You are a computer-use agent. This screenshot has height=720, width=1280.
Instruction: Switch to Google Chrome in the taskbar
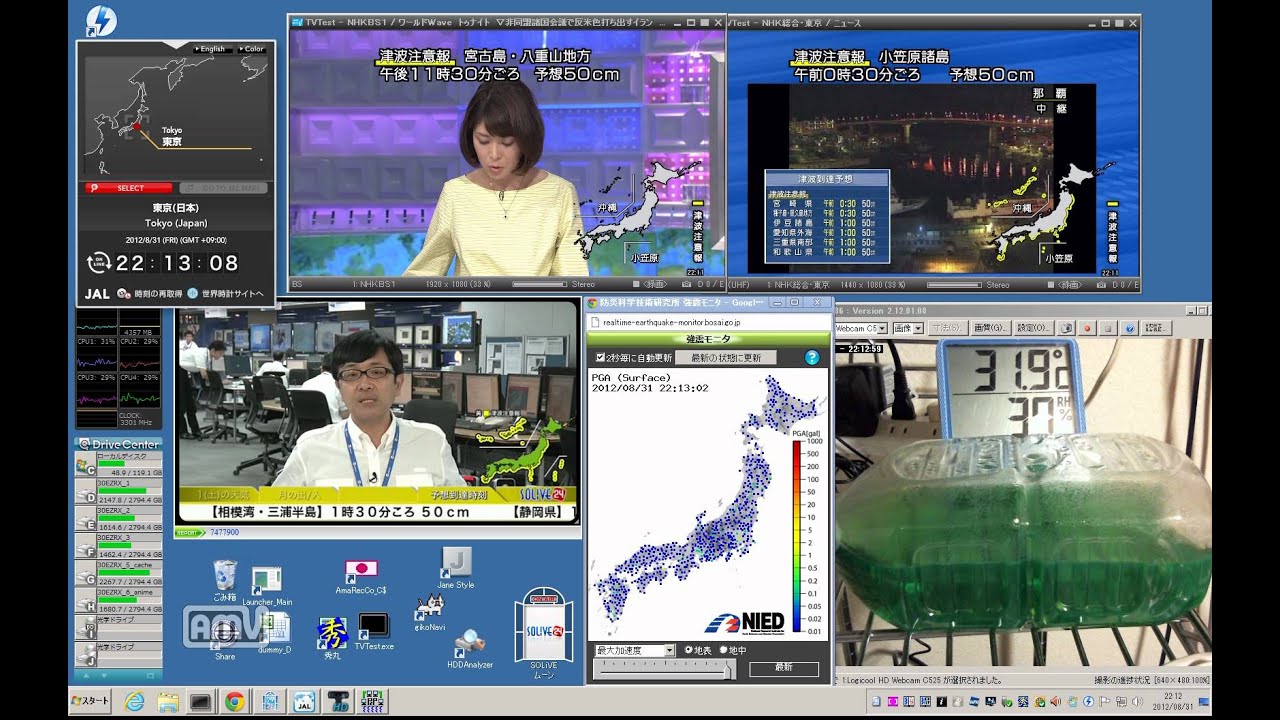(x=235, y=701)
